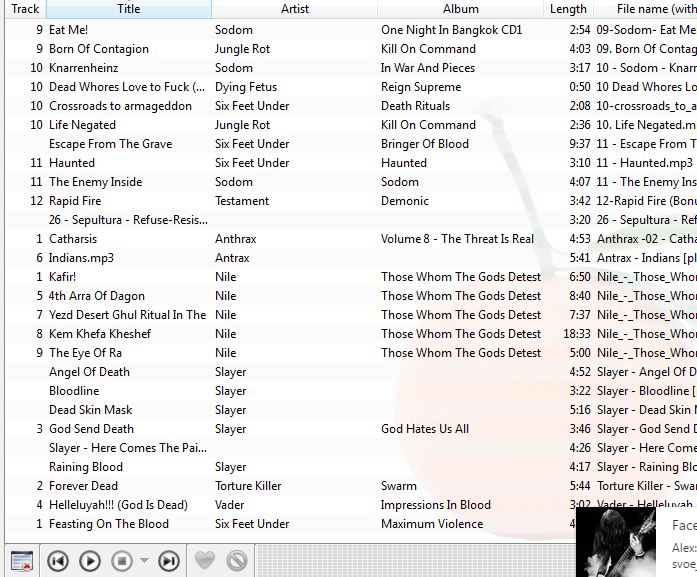Click the guitarist album art thumbnail
This screenshot has width=697, height=577.
click(x=616, y=542)
